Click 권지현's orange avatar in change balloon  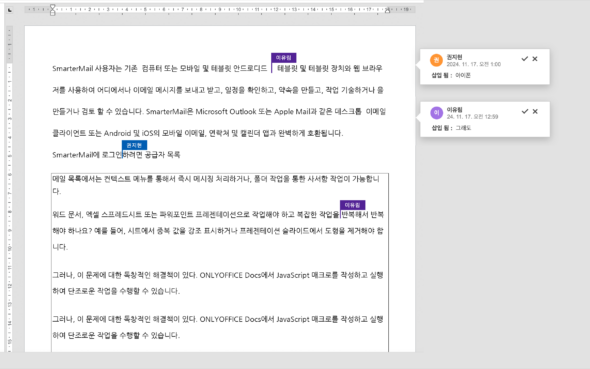[x=436, y=60]
